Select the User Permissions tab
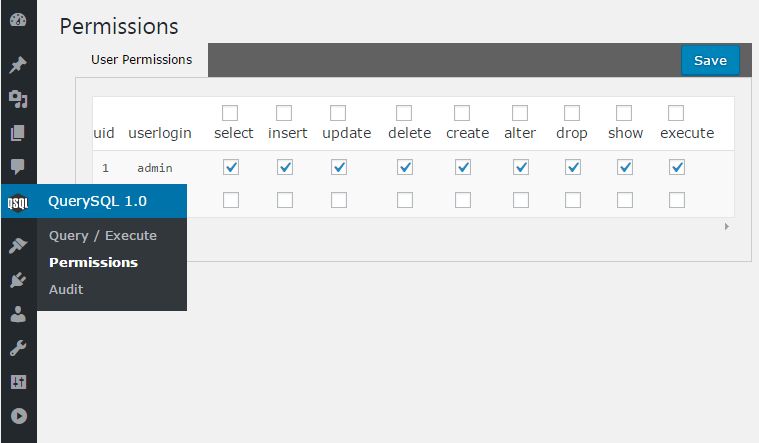 coord(141,60)
